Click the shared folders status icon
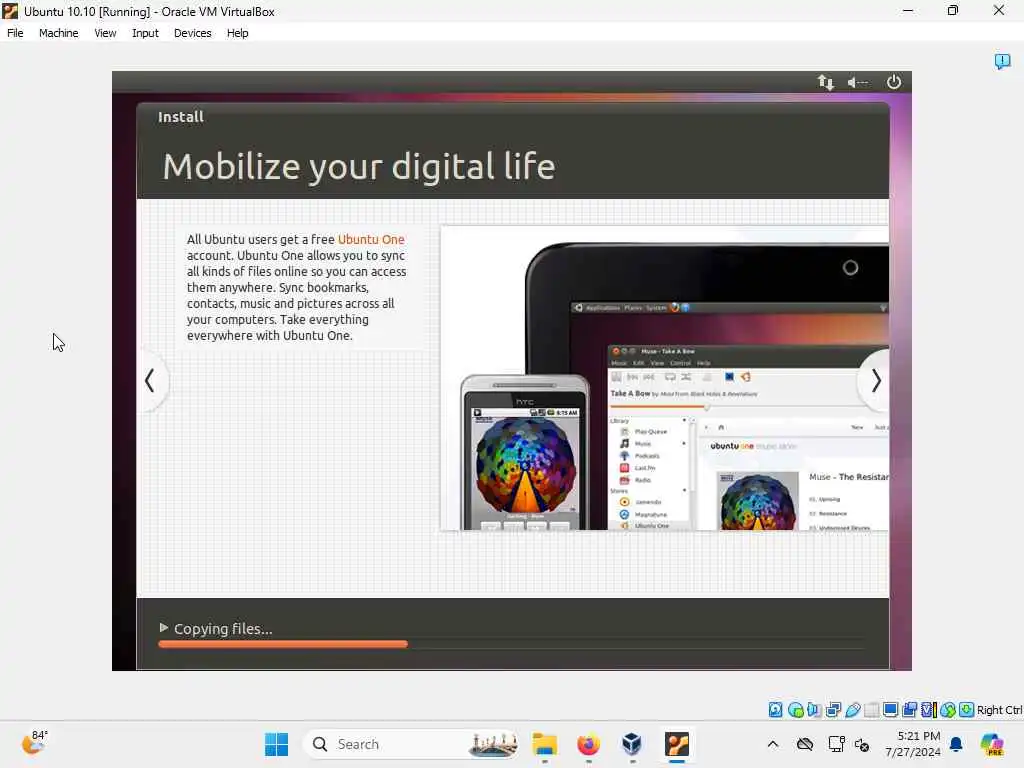This screenshot has height=768, width=1024. click(871, 710)
